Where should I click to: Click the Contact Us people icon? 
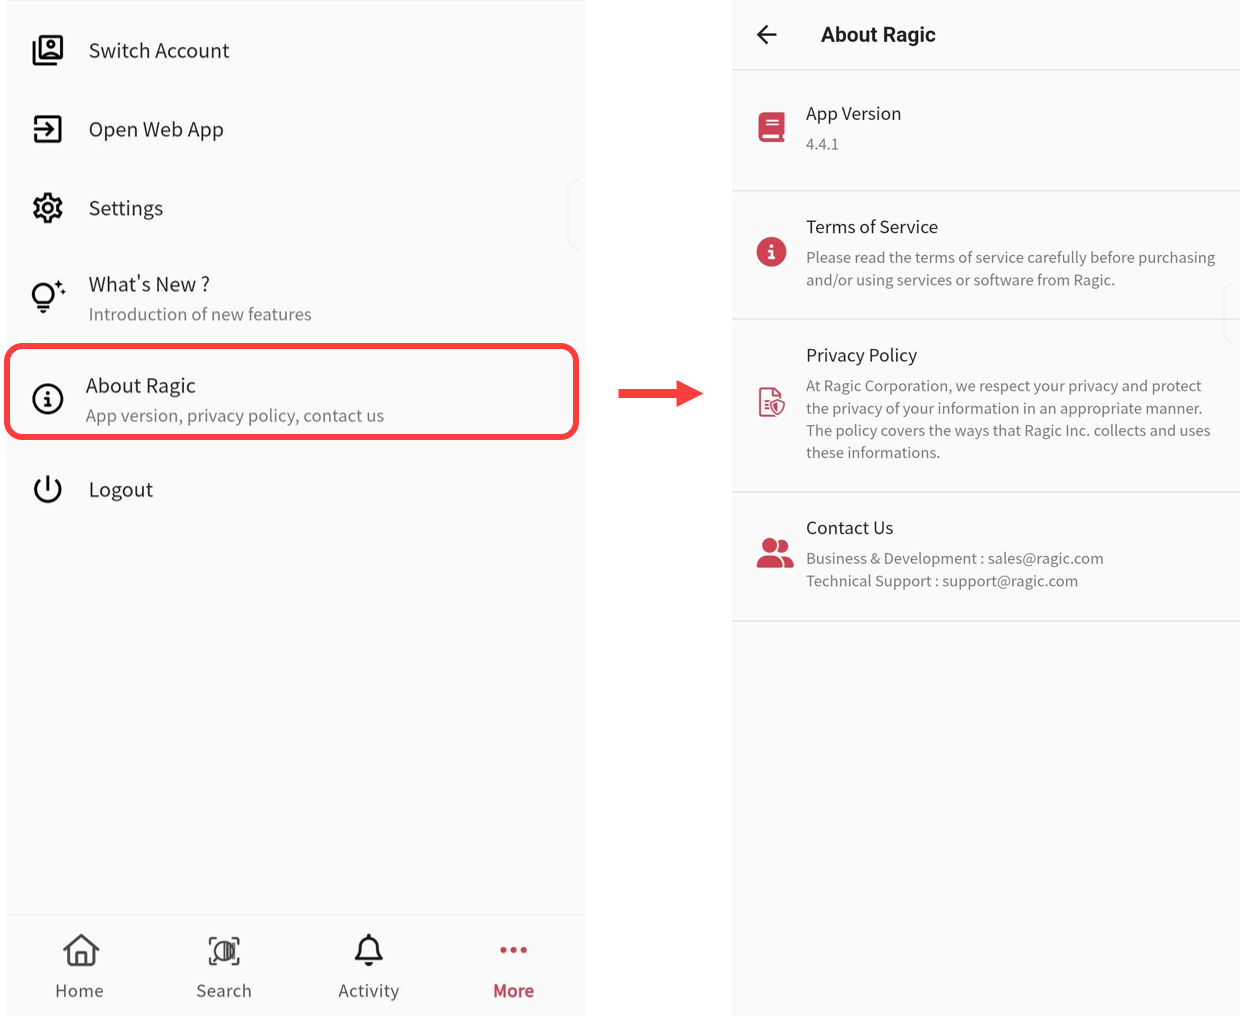774,553
